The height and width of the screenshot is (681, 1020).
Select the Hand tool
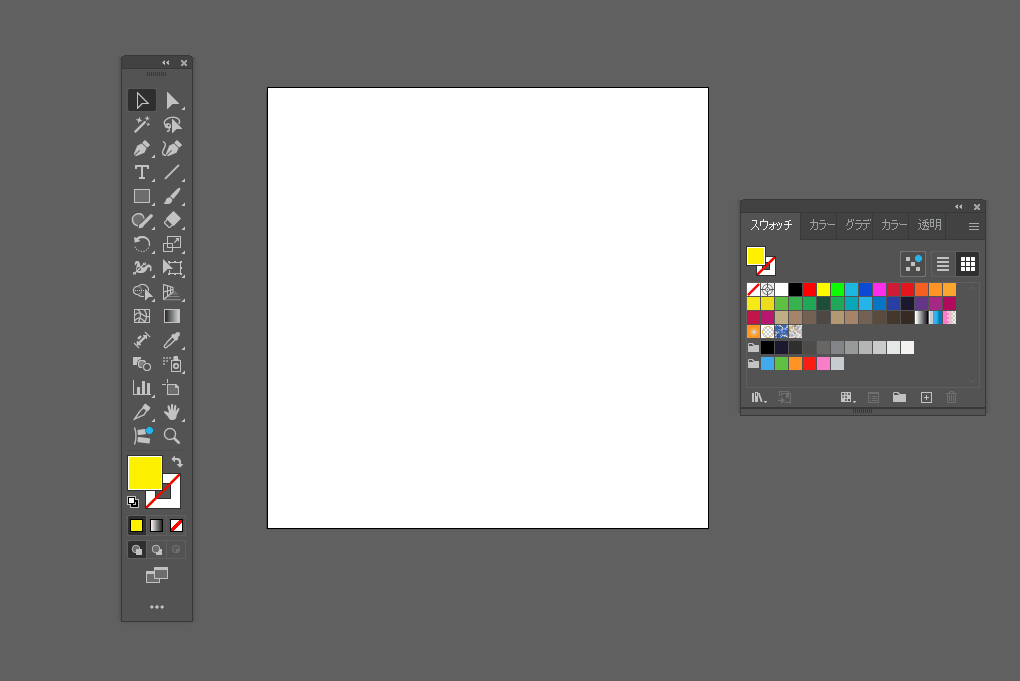pos(172,412)
